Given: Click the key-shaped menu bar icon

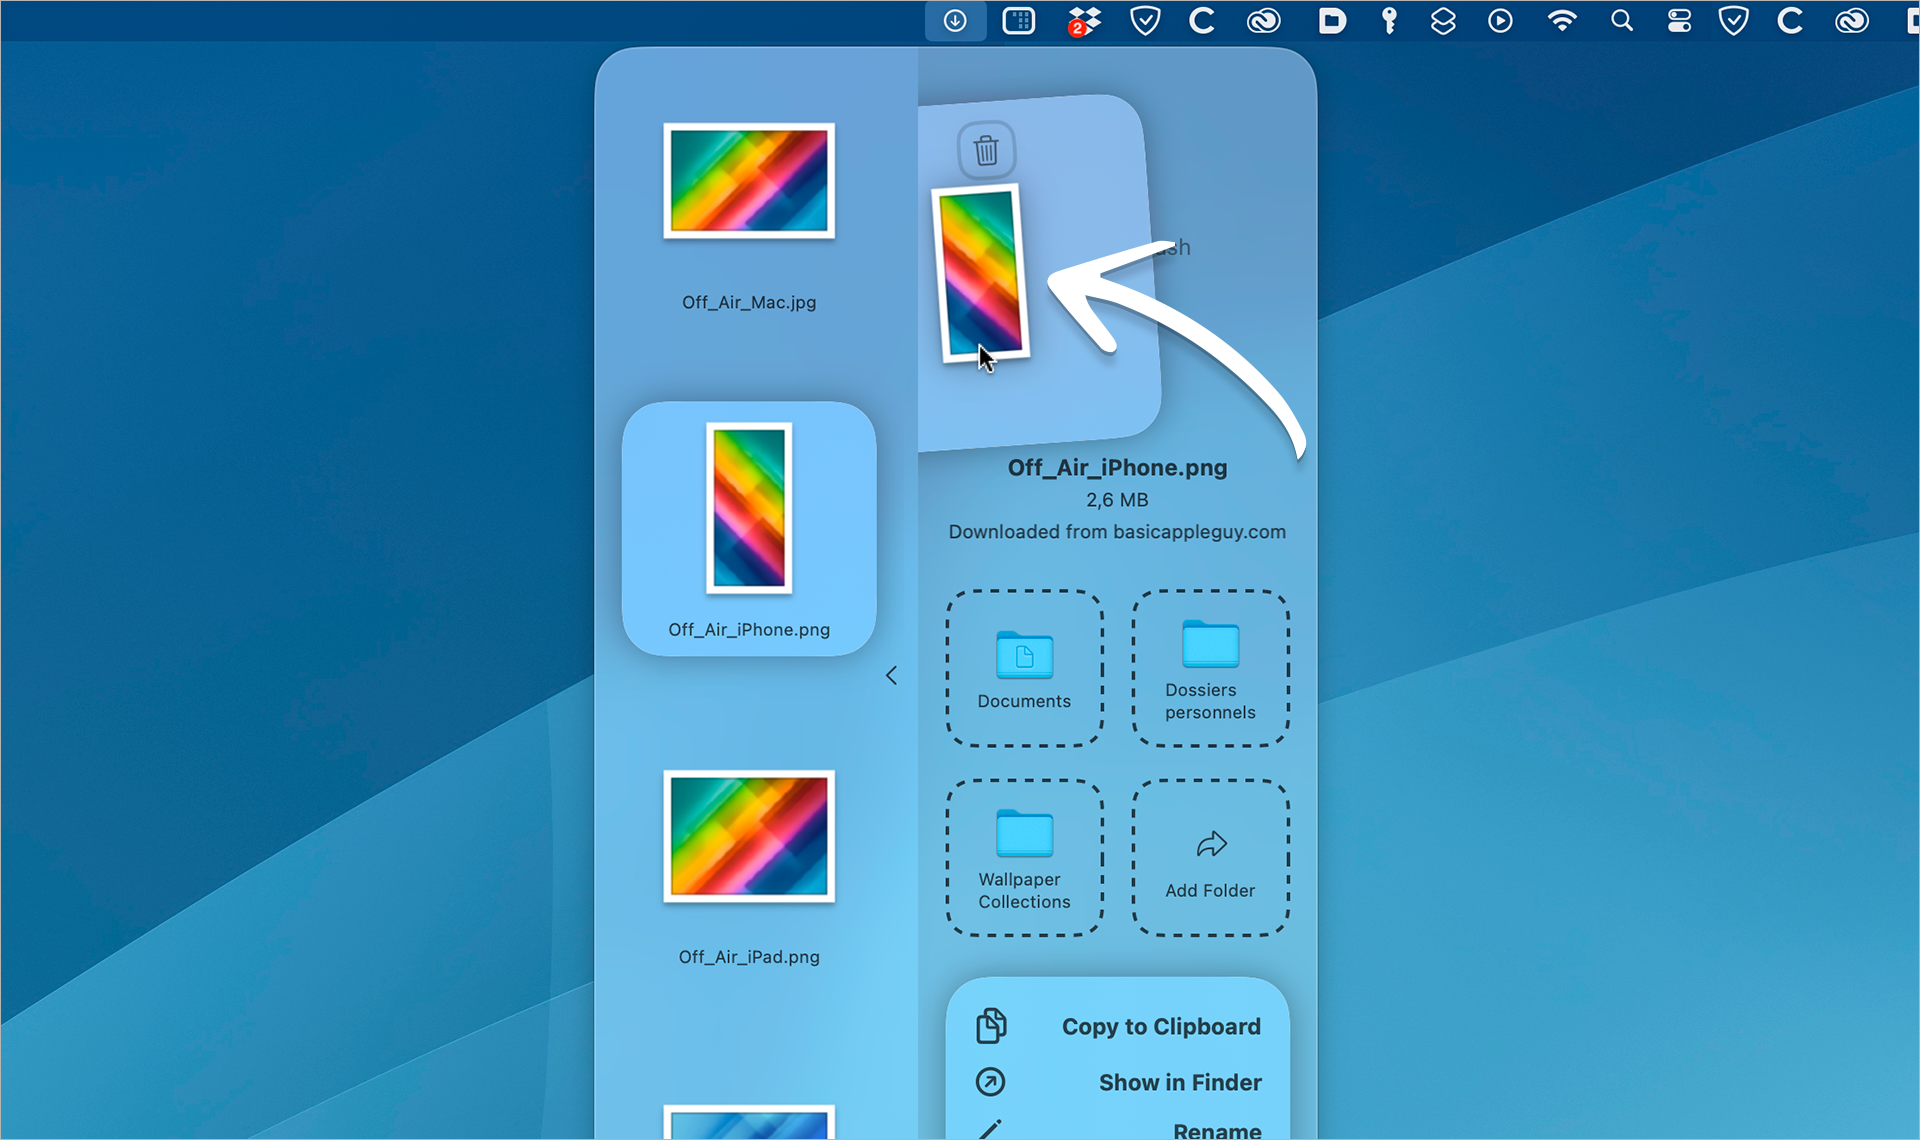Looking at the screenshot, I should (1389, 21).
